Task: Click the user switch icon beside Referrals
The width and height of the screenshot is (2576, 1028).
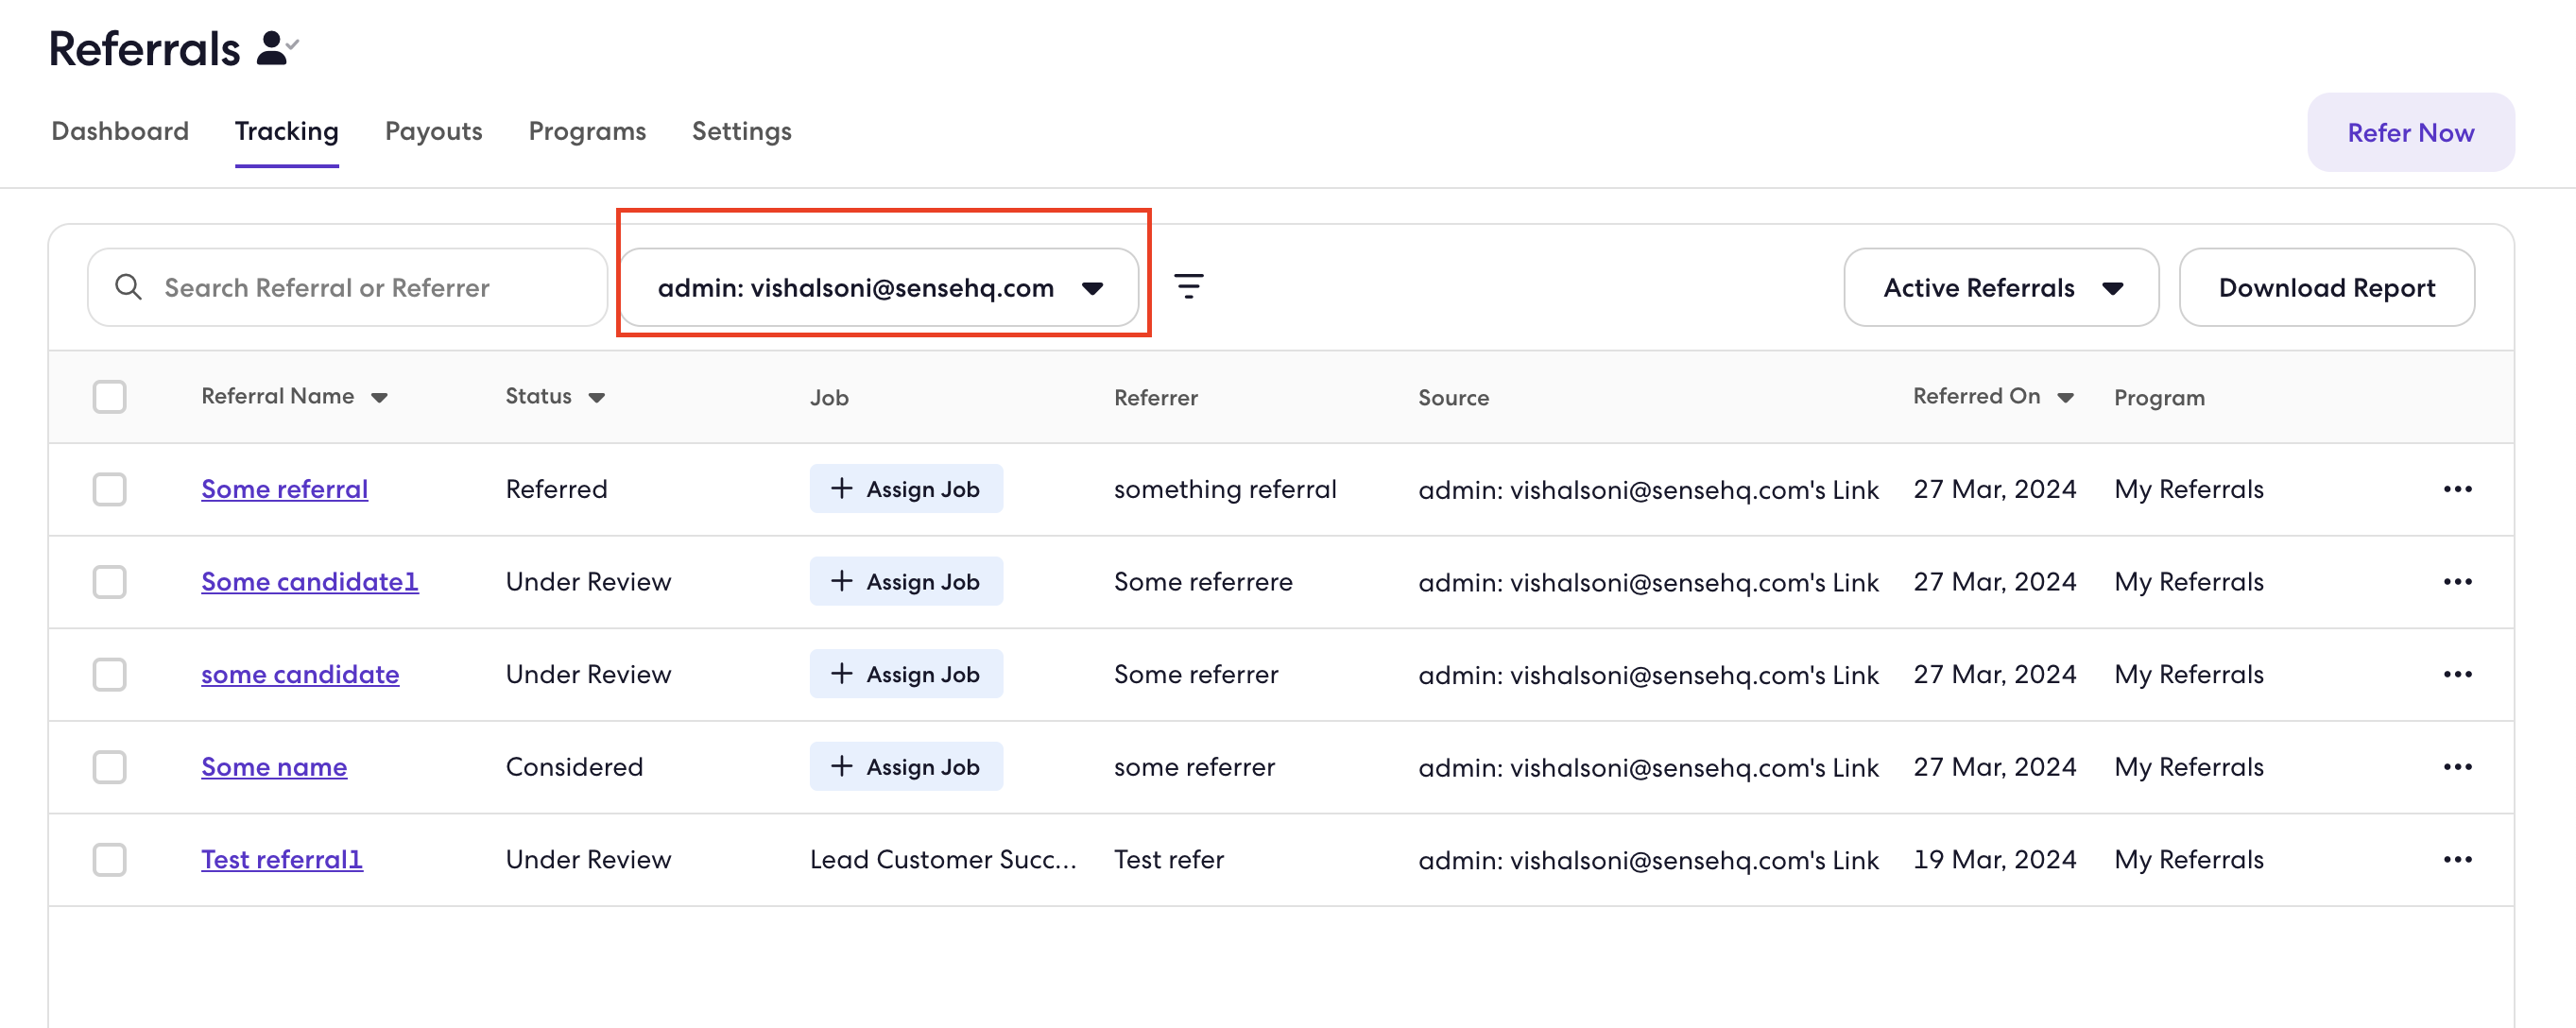Action: [277, 48]
